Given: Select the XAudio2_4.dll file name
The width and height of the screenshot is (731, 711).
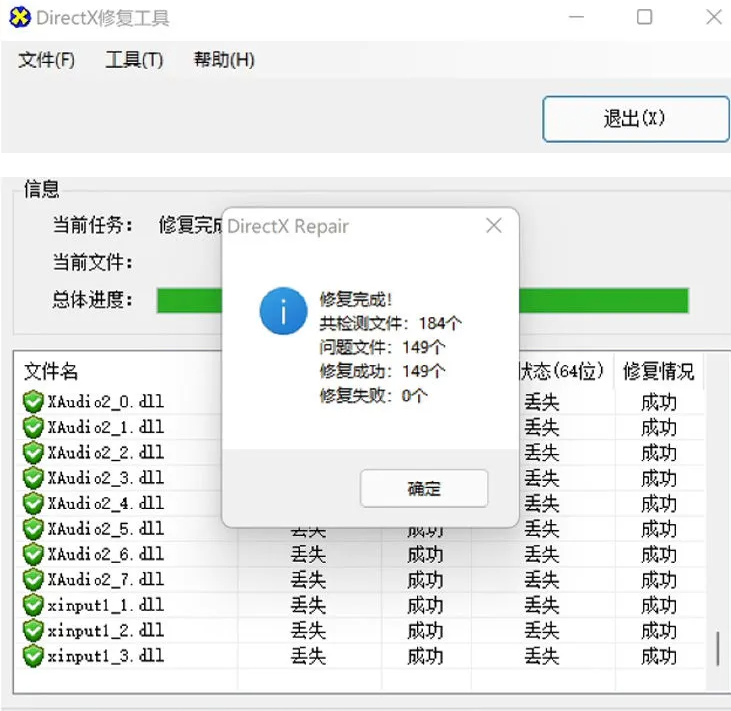Looking at the screenshot, I should 105,504.
